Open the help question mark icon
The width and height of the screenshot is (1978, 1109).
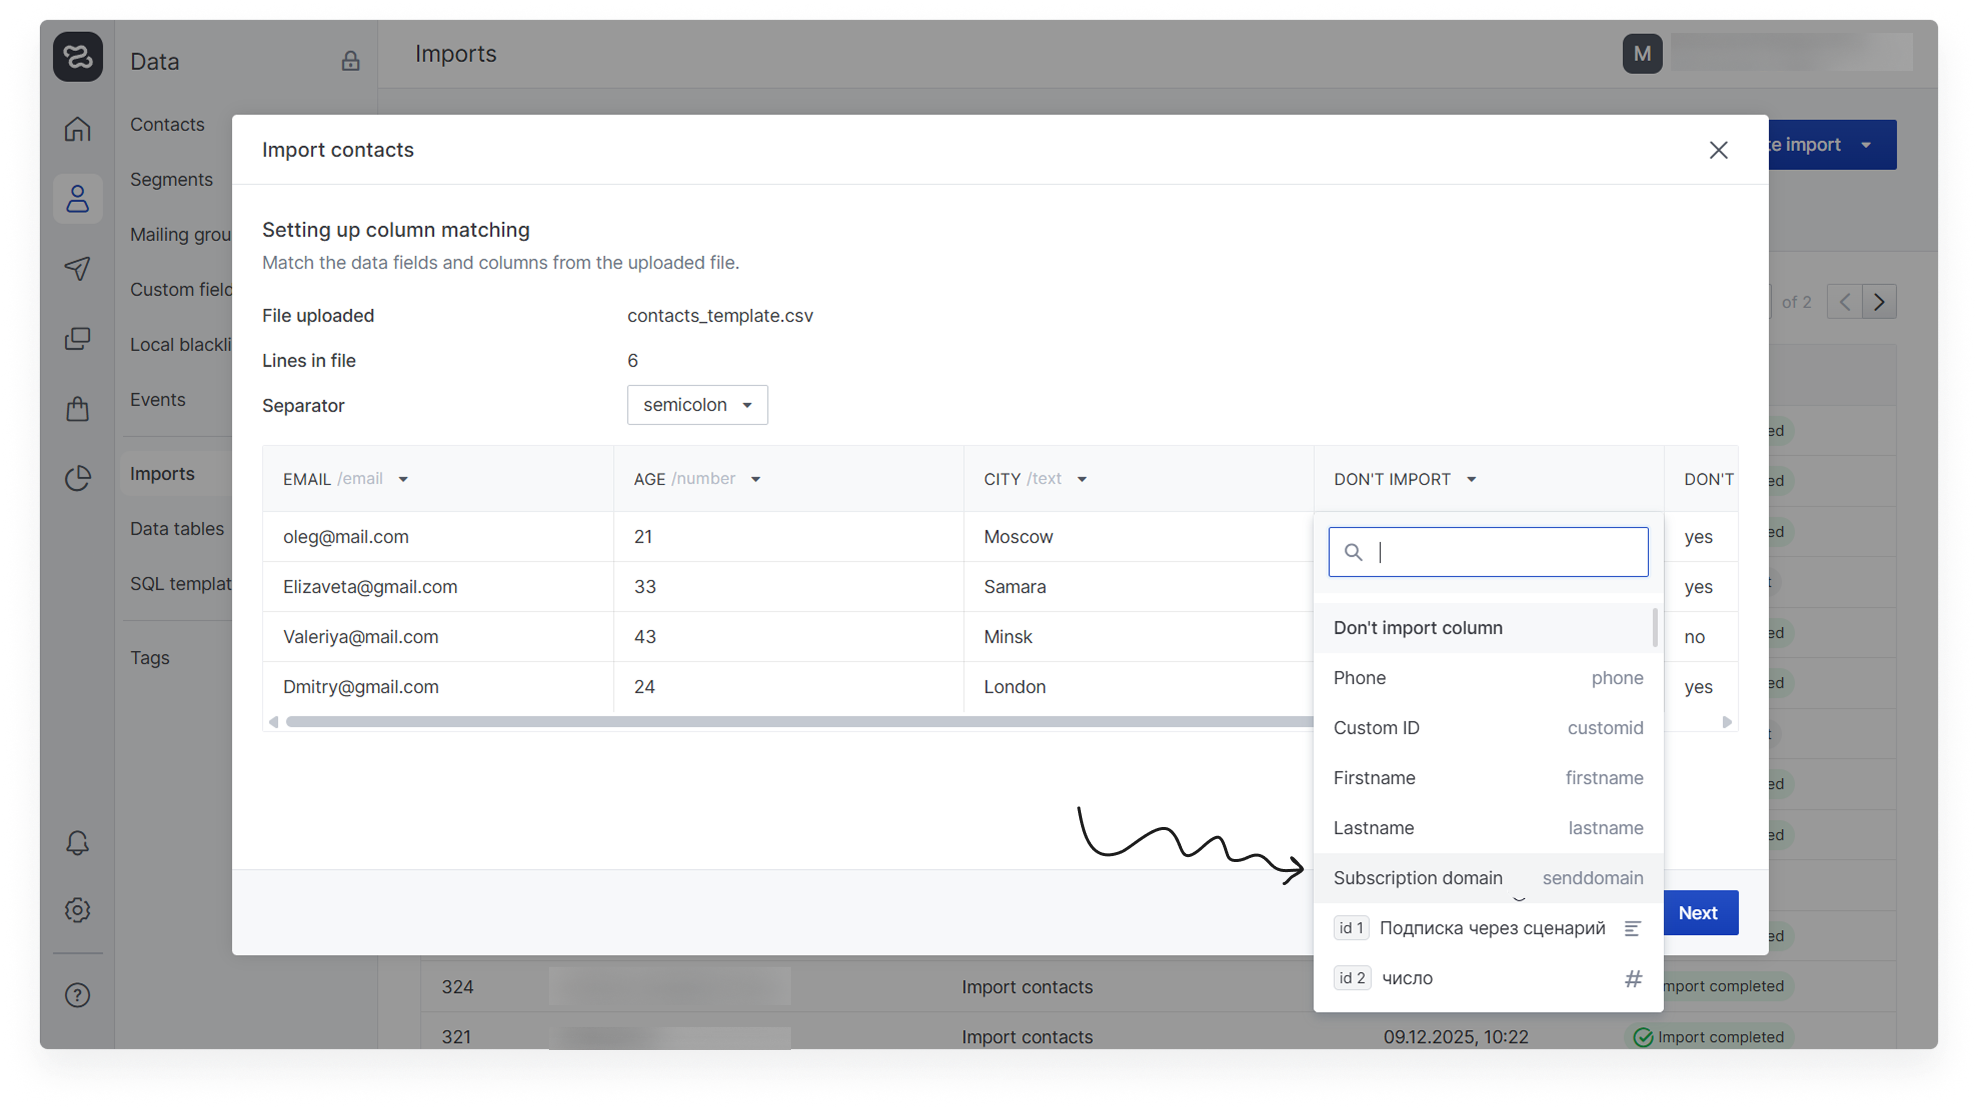(x=78, y=995)
